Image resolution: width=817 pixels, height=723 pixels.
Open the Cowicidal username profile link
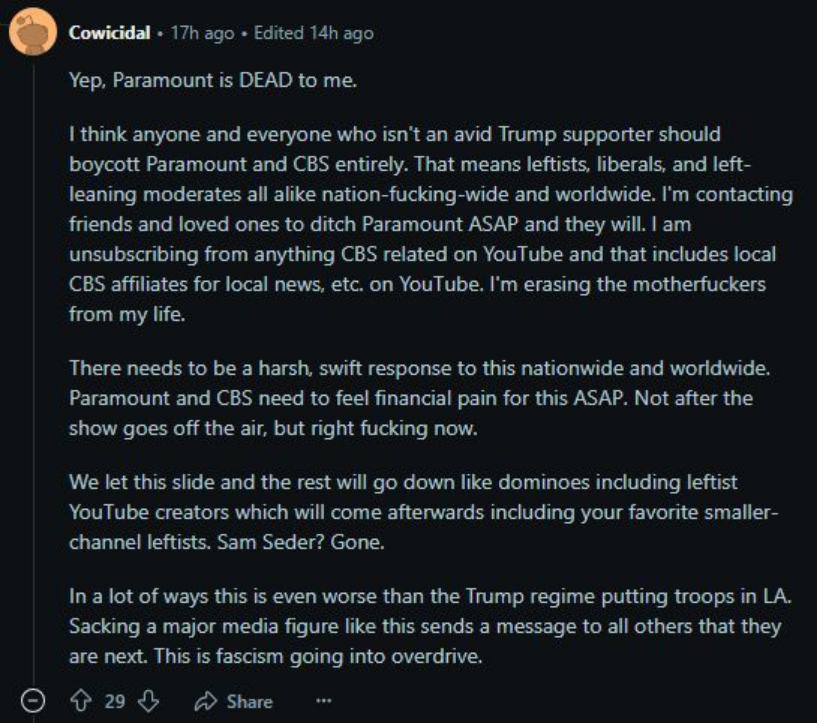pyautogui.click(x=109, y=33)
